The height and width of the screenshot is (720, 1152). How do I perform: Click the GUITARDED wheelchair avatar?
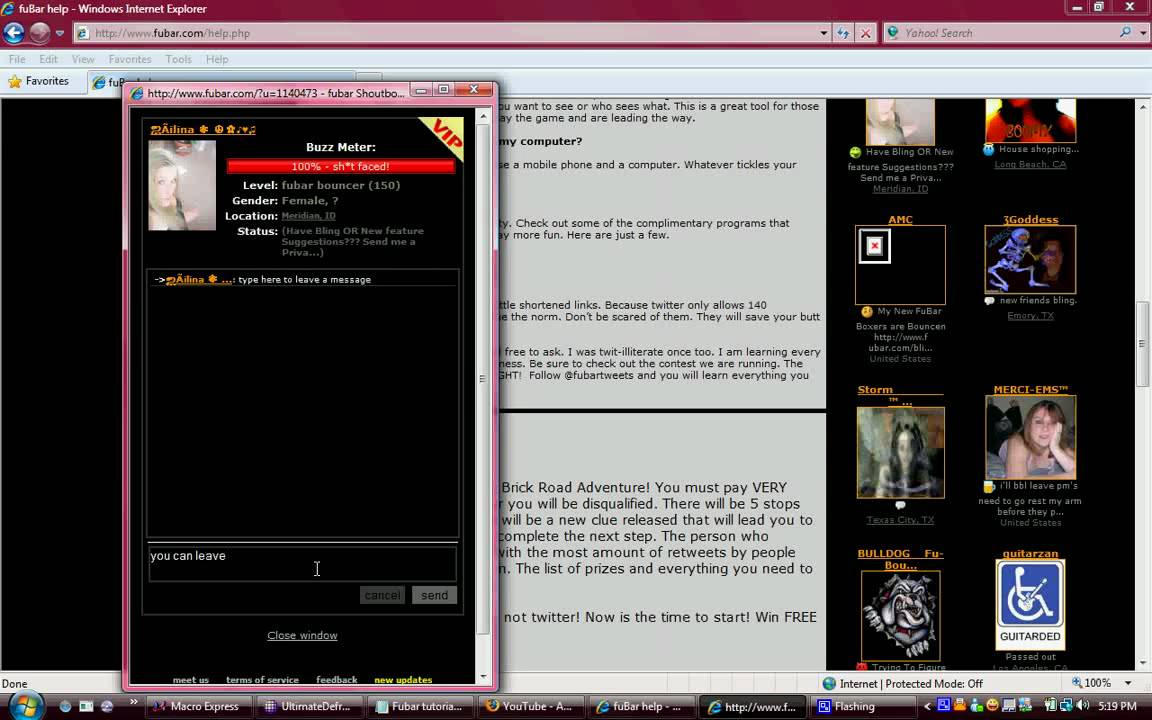(1030, 605)
